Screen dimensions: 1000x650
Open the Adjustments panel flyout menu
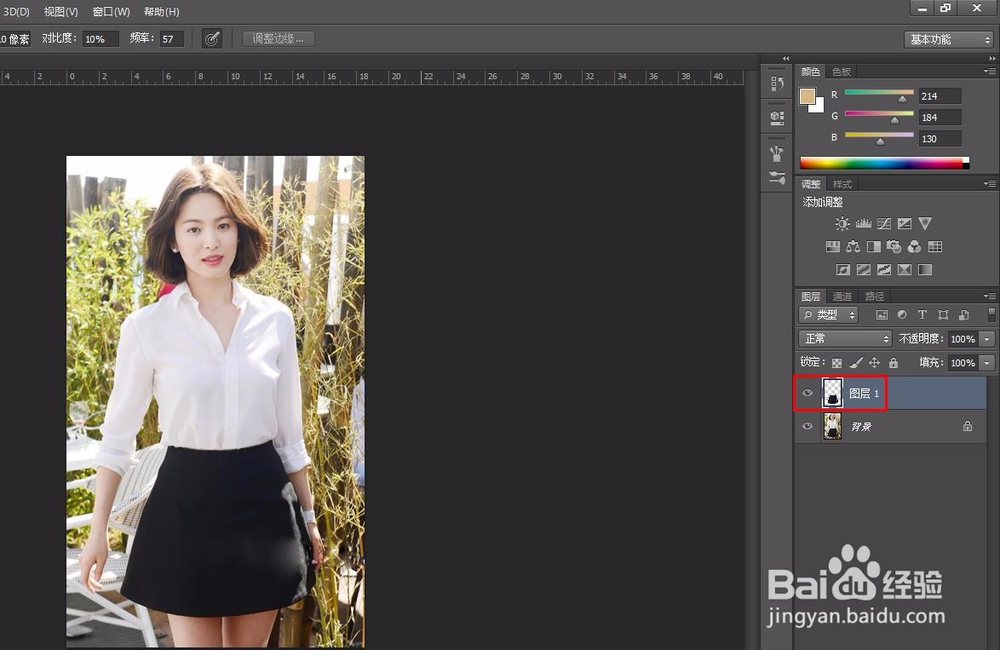(x=989, y=184)
